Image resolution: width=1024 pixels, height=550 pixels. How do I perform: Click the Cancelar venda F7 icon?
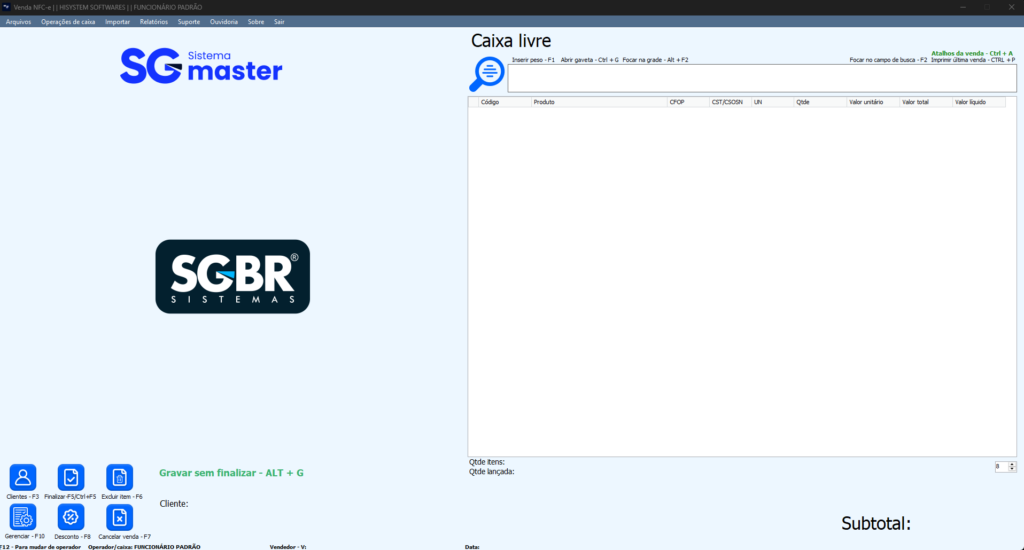click(x=120, y=517)
